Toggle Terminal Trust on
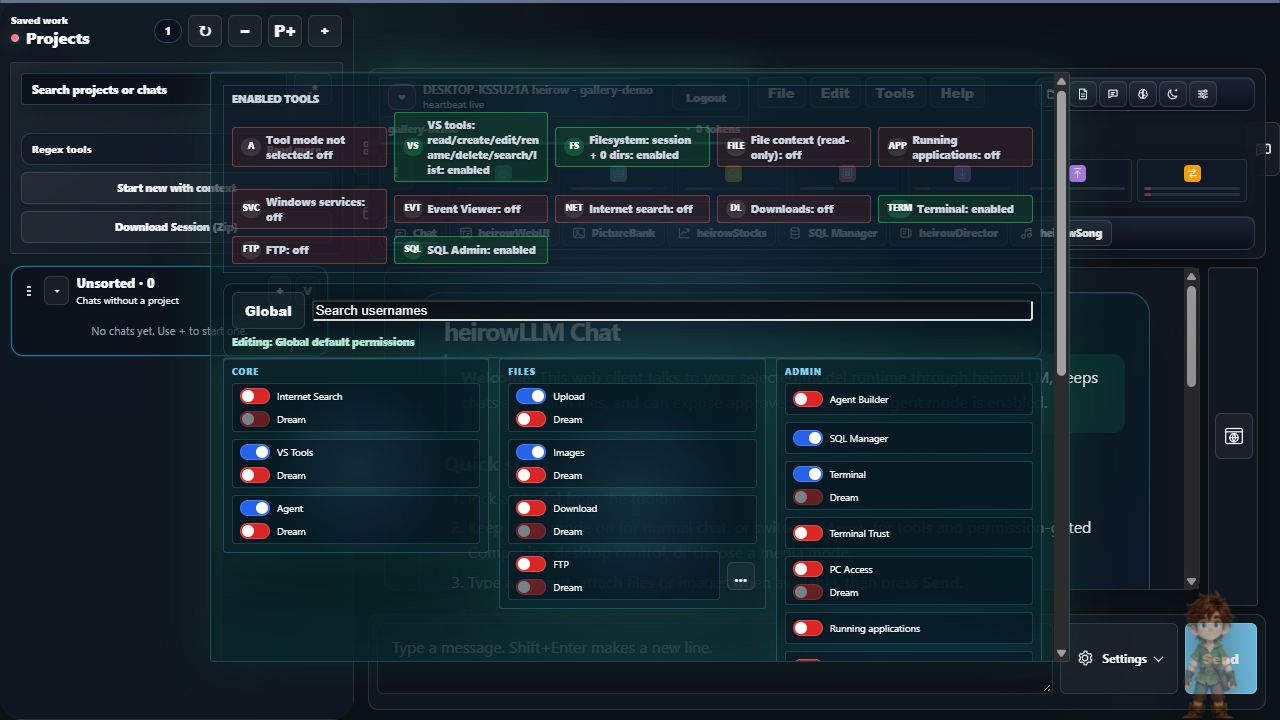This screenshot has width=1280, height=720. coord(808,534)
